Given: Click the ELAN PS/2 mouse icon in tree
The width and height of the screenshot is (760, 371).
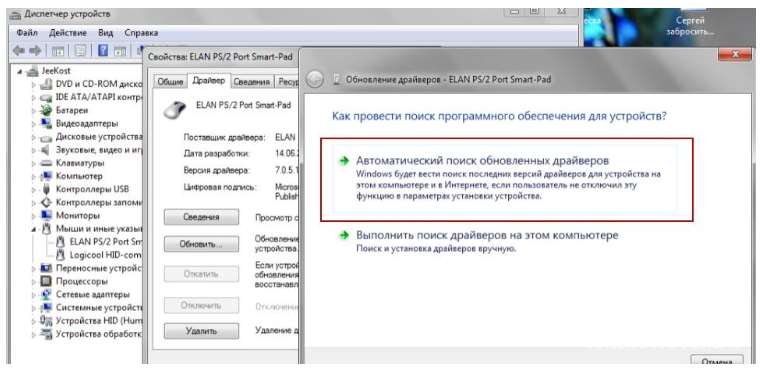Looking at the screenshot, I should point(61,241).
